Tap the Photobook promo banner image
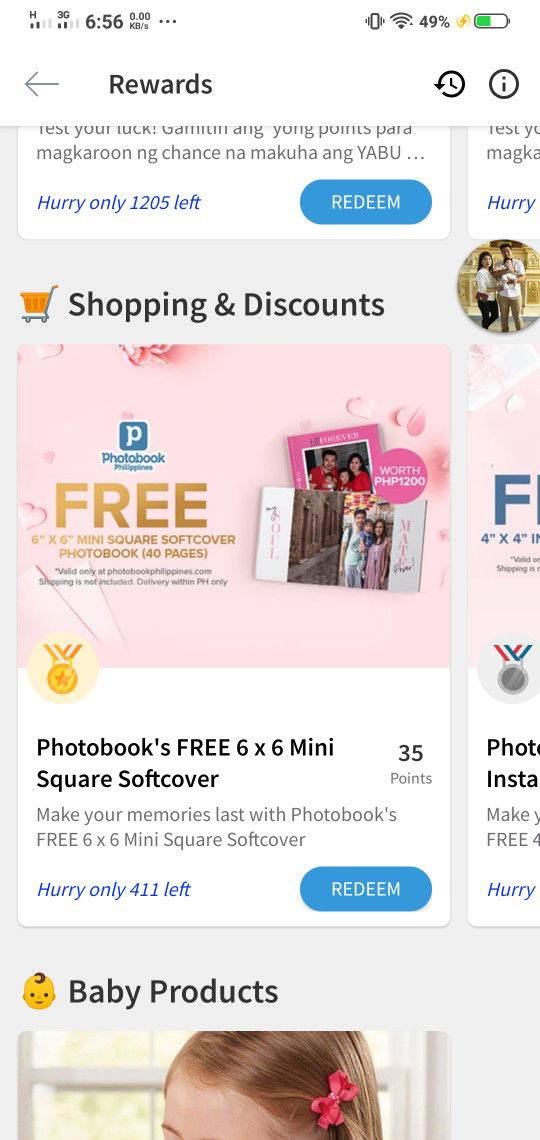The height and width of the screenshot is (1140, 540). coord(234,506)
